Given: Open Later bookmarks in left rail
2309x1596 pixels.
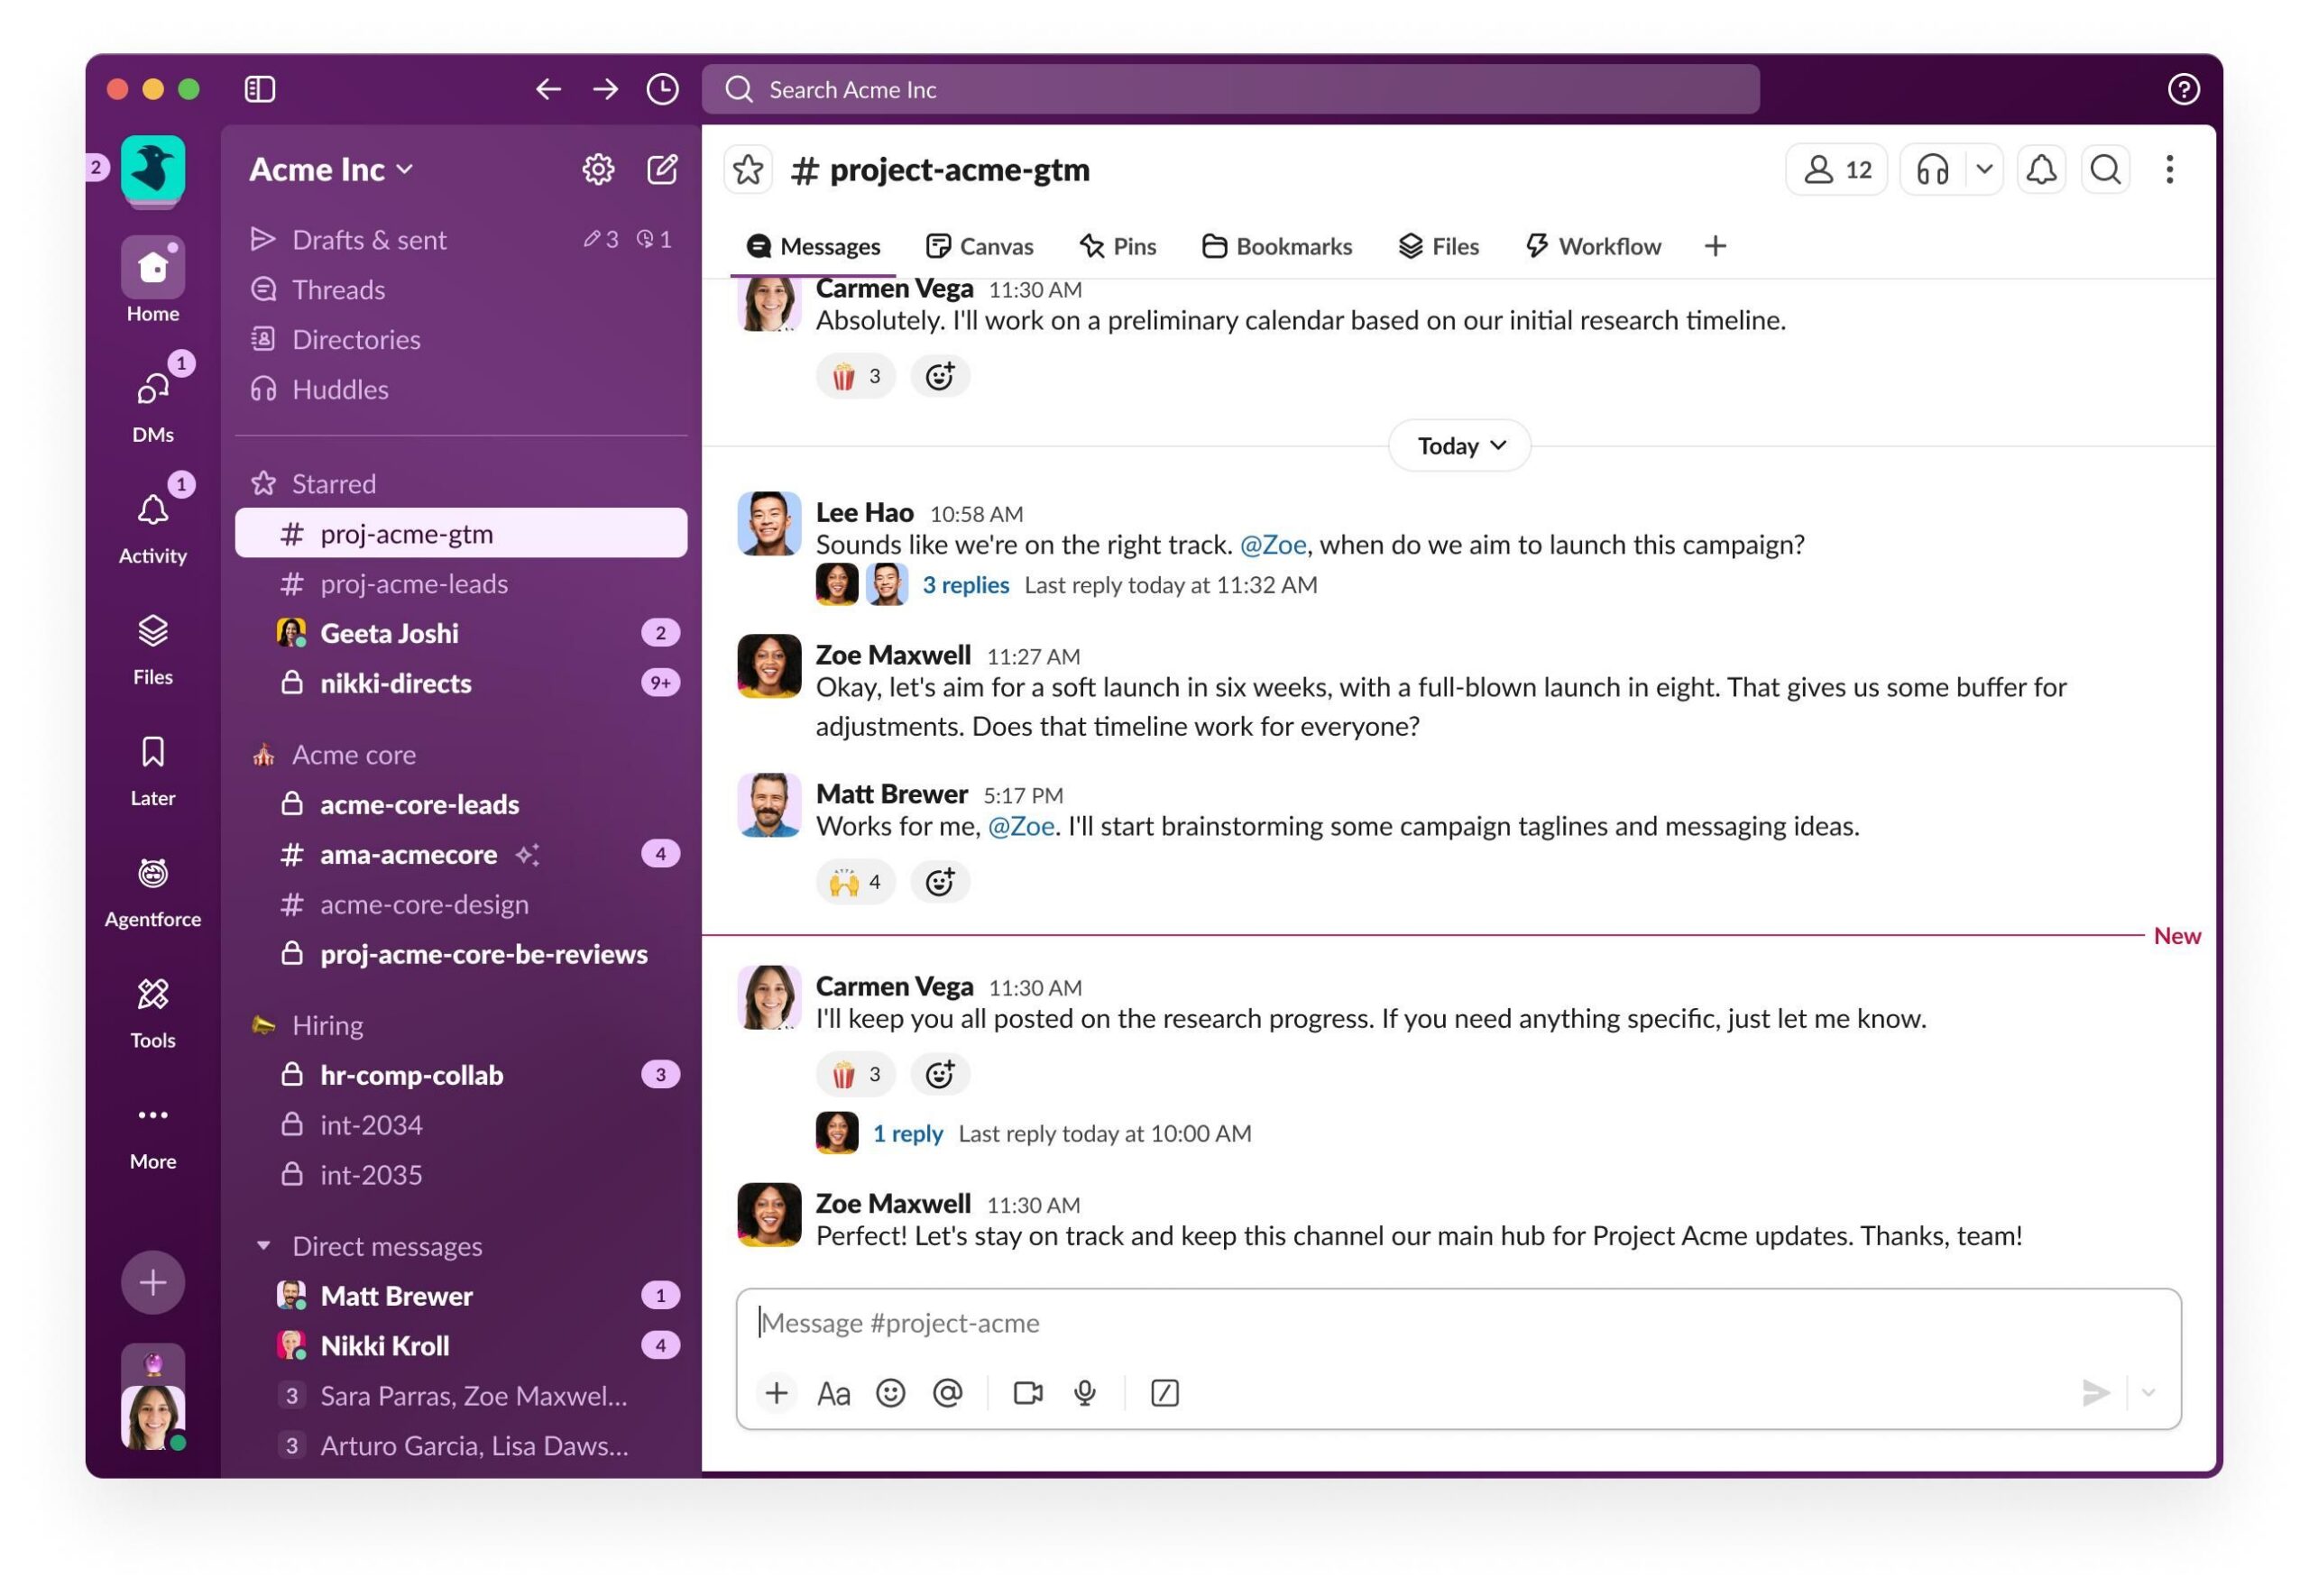Looking at the screenshot, I should pyautogui.click(x=153, y=769).
